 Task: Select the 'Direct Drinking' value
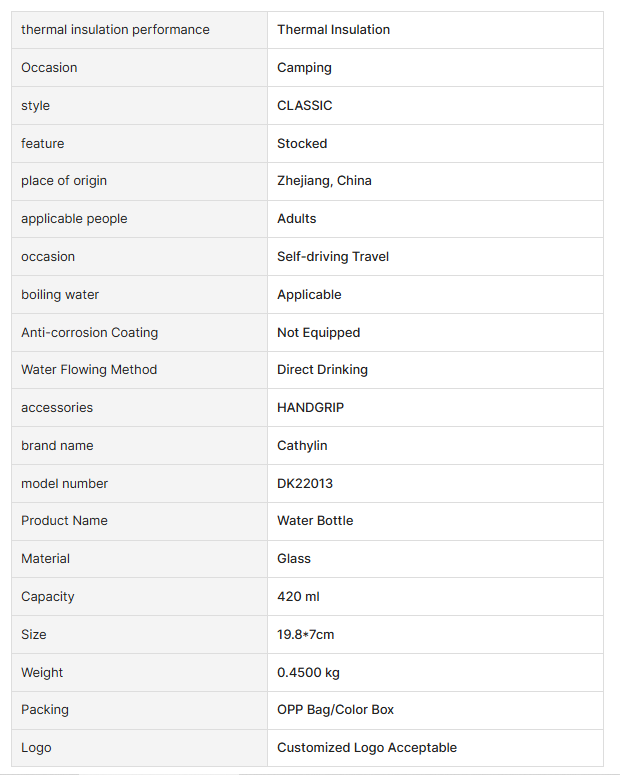click(322, 370)
